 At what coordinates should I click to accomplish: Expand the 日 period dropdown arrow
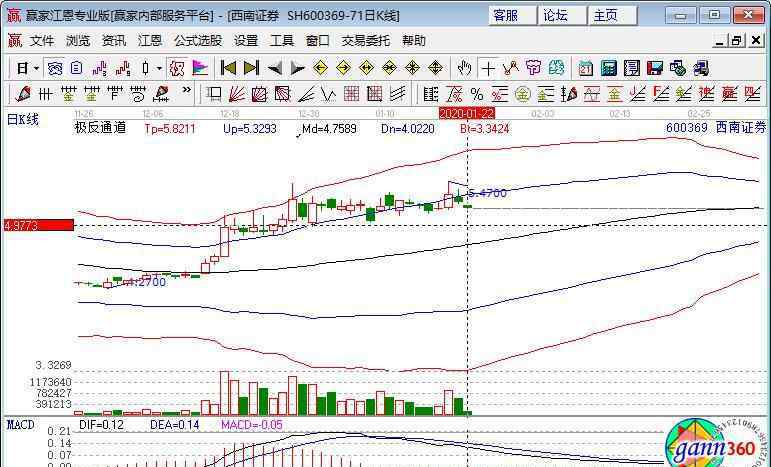36,68
